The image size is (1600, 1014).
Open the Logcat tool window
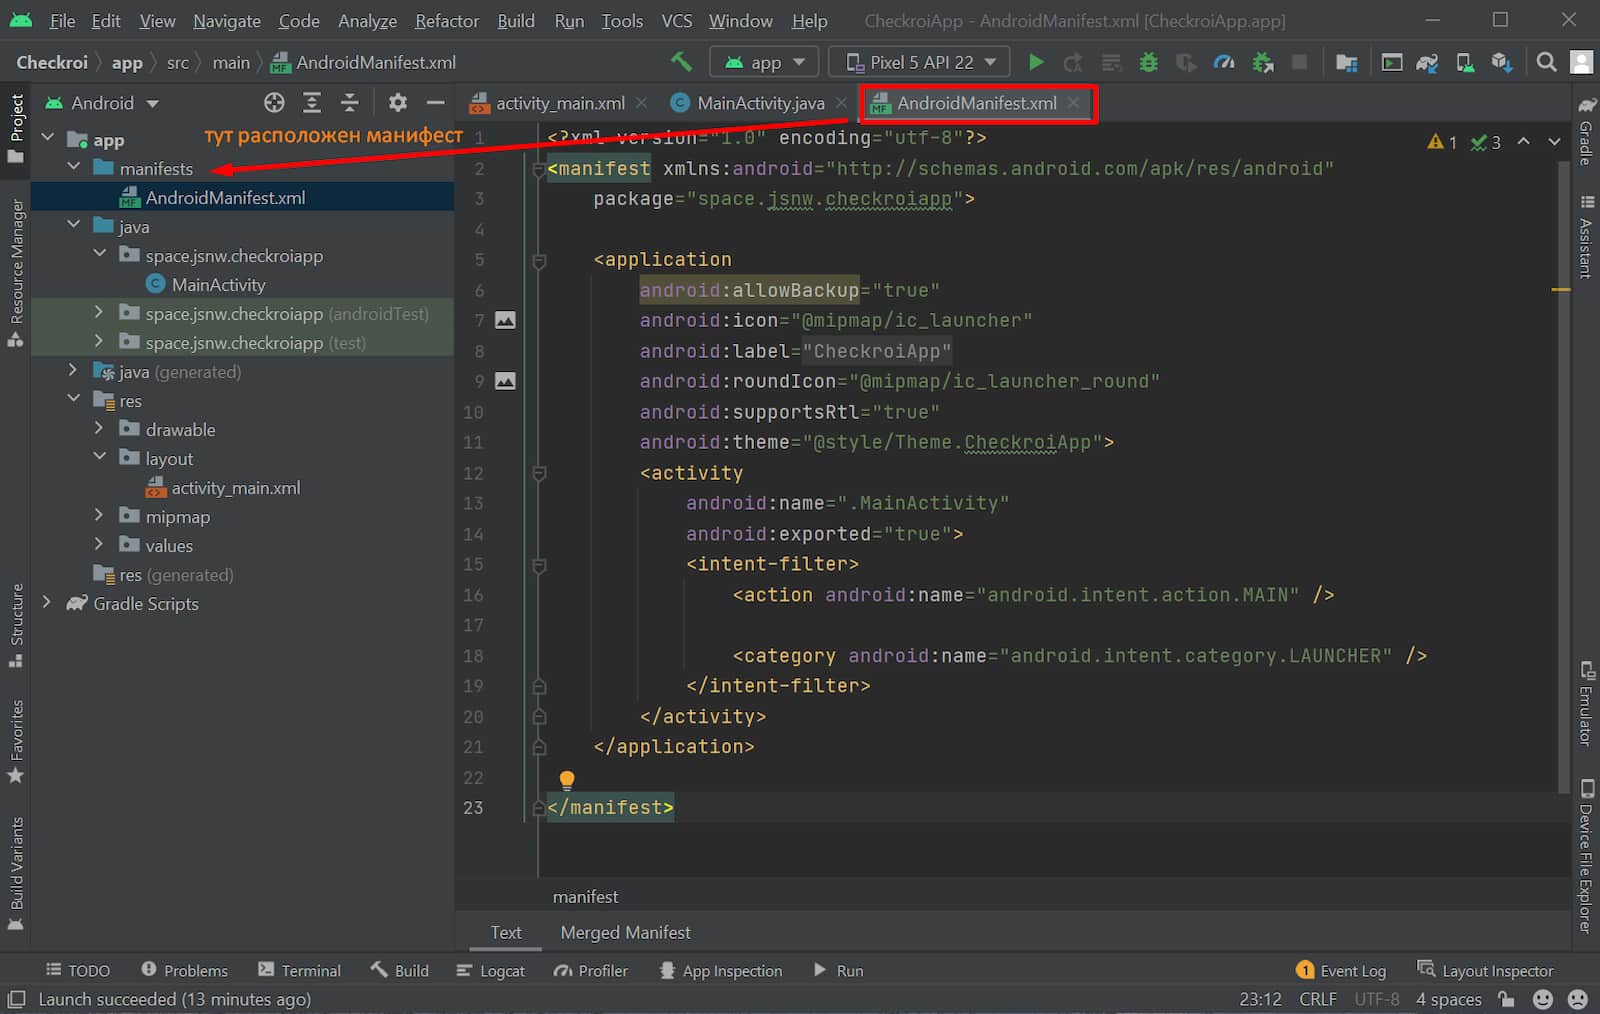coord(491,970)
